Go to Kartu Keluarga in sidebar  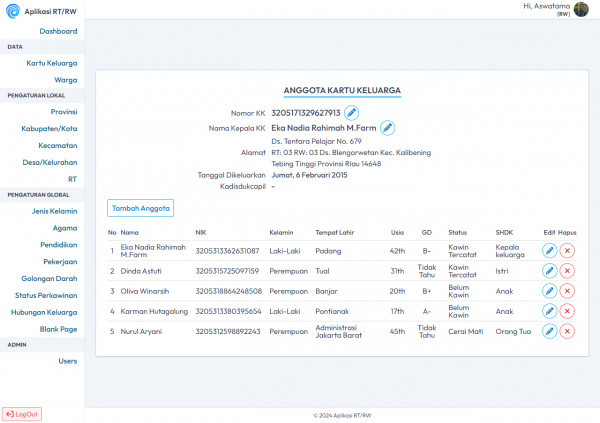[x=52, y=63]
